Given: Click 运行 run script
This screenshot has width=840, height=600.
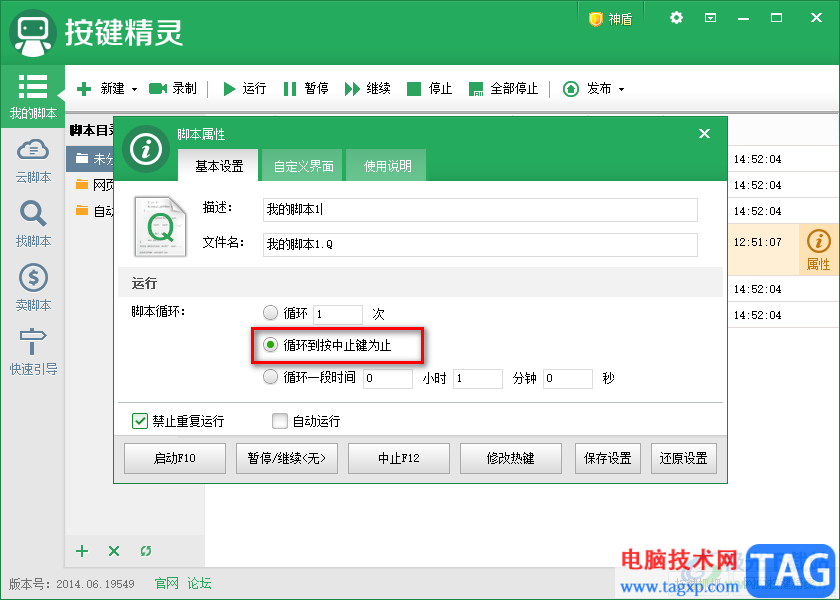Looking at the screenshot, I should pyautogui.click(x=244, y=88).
